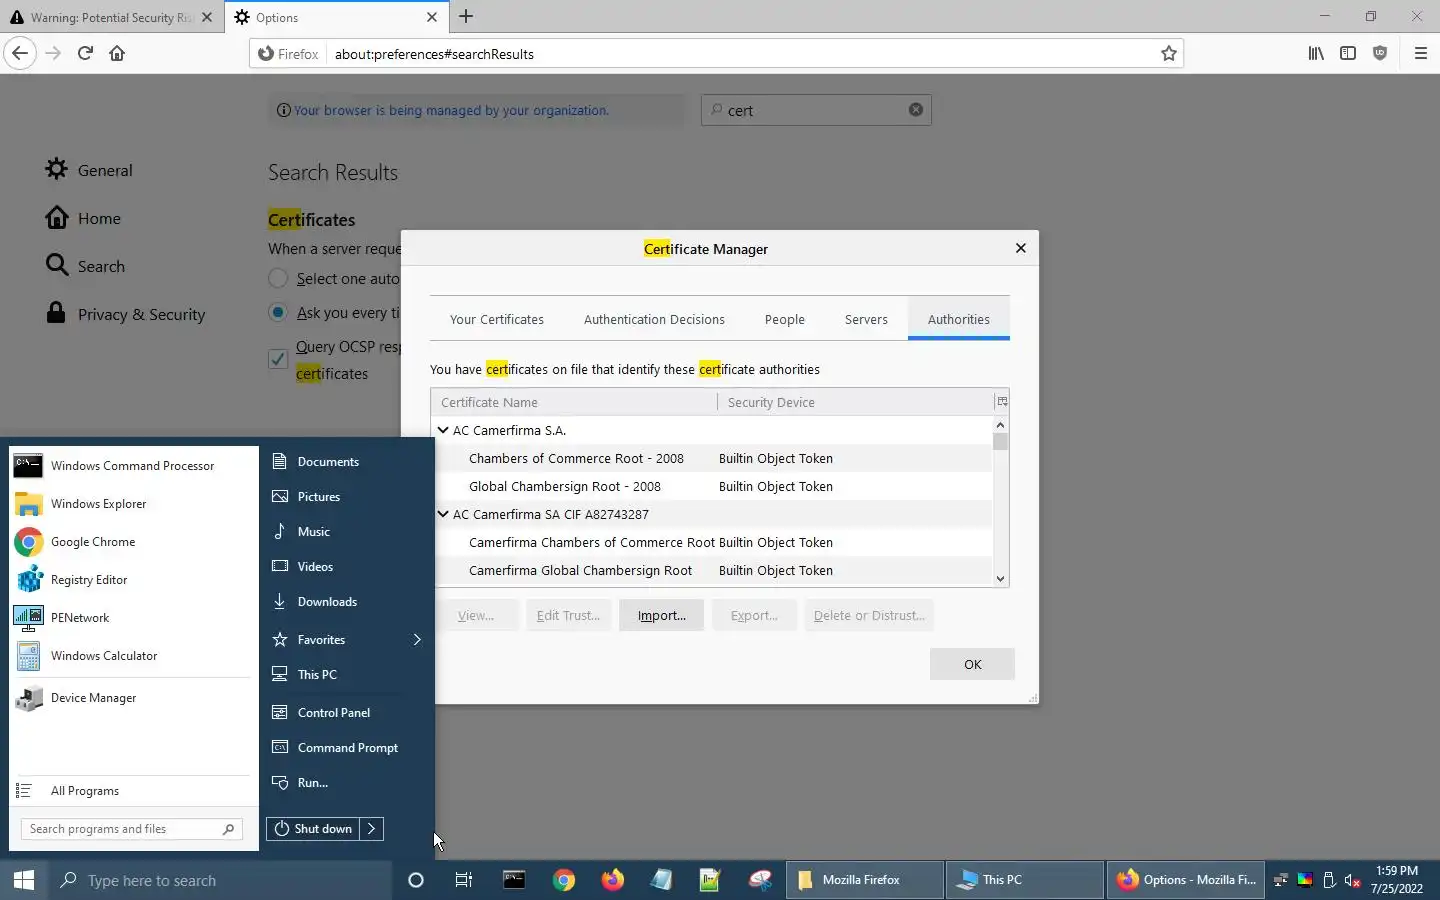Open Task View on the taskbar
Screen dimensions: 1440x900
[x=464, y=880]
